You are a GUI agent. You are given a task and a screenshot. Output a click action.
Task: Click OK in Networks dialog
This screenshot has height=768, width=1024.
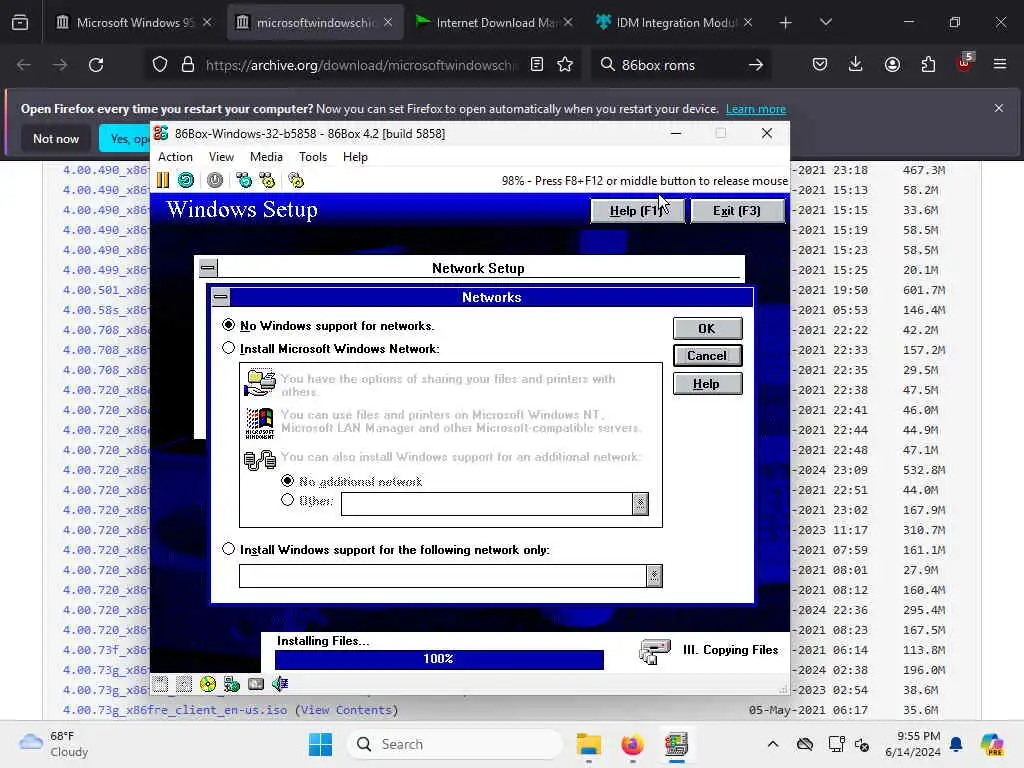pos(707,328)
